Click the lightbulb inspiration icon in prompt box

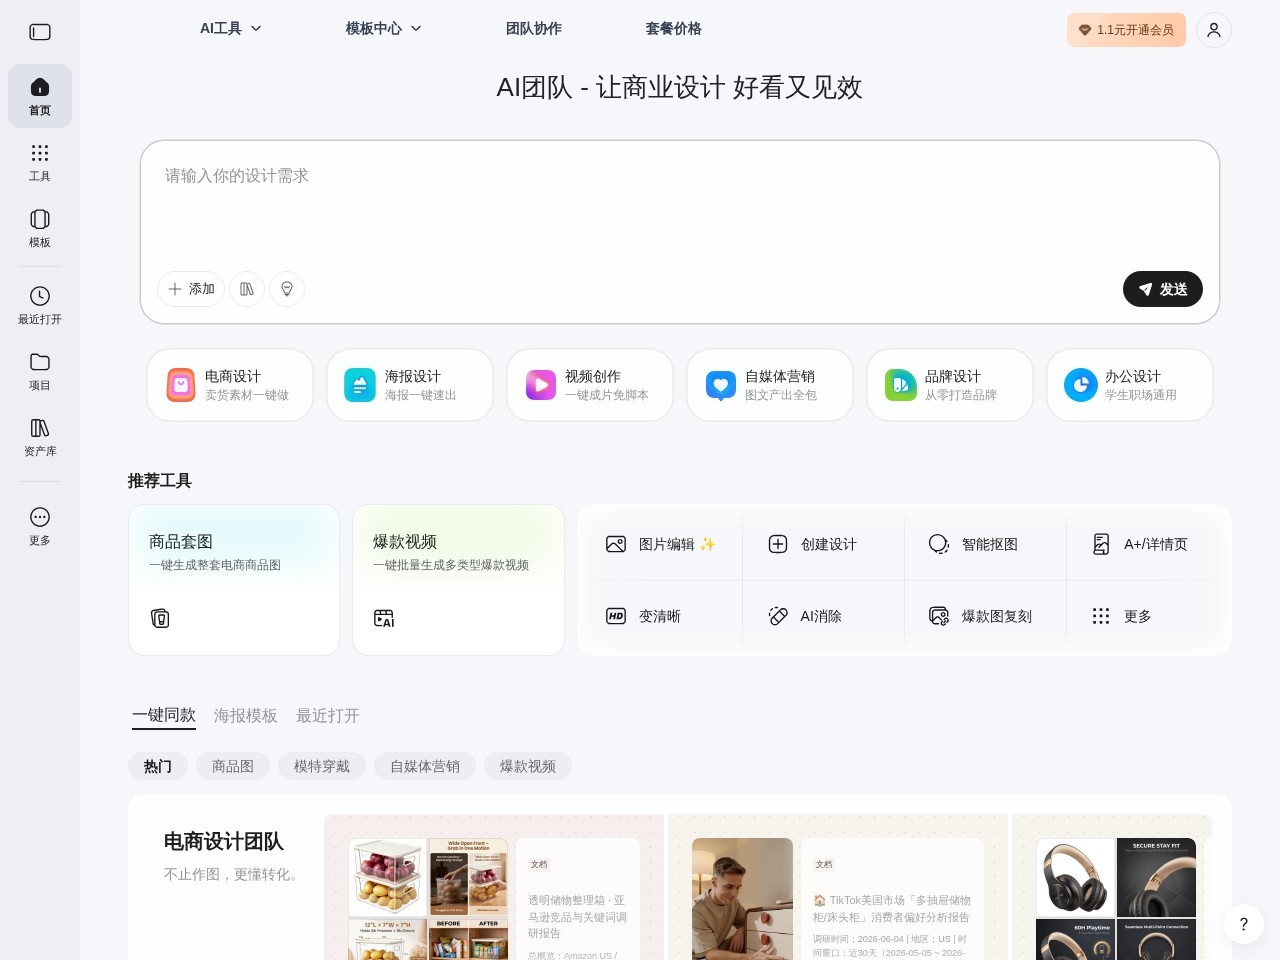click(287, 289)
